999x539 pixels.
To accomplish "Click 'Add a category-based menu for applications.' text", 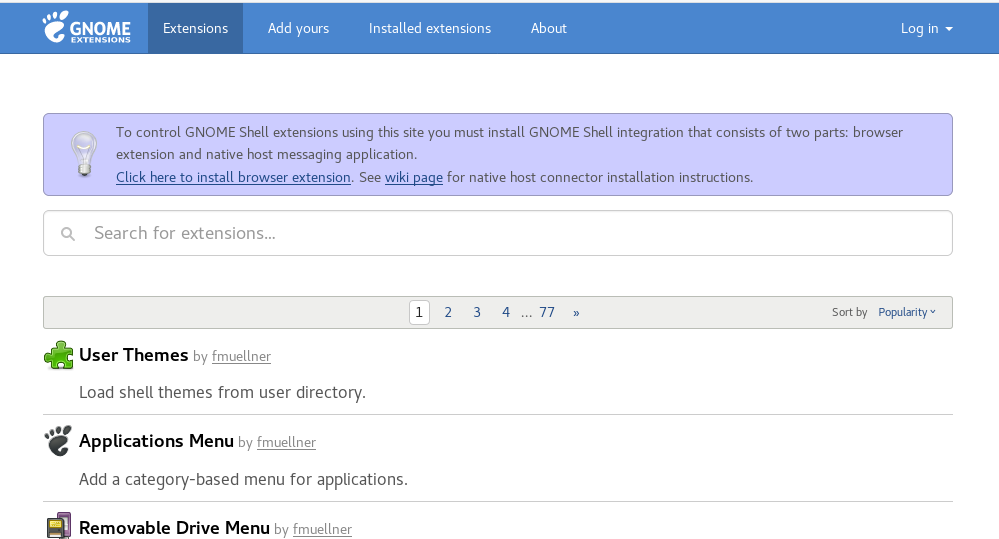I will click(243, 480).
